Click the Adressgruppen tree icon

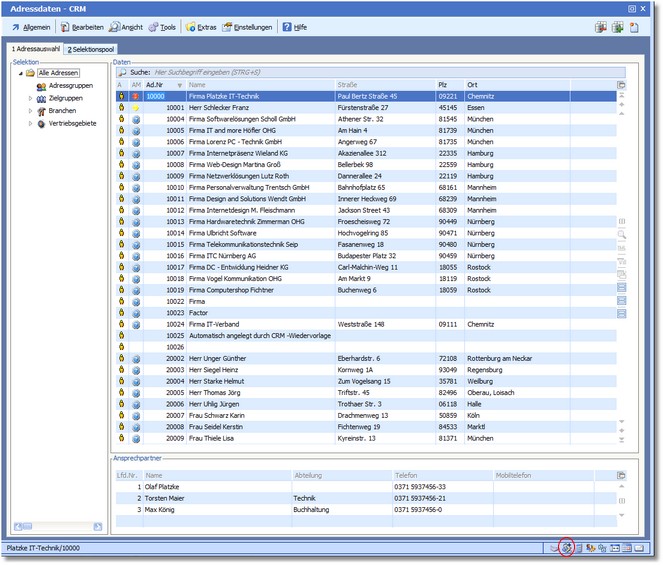tap(41, 87)
